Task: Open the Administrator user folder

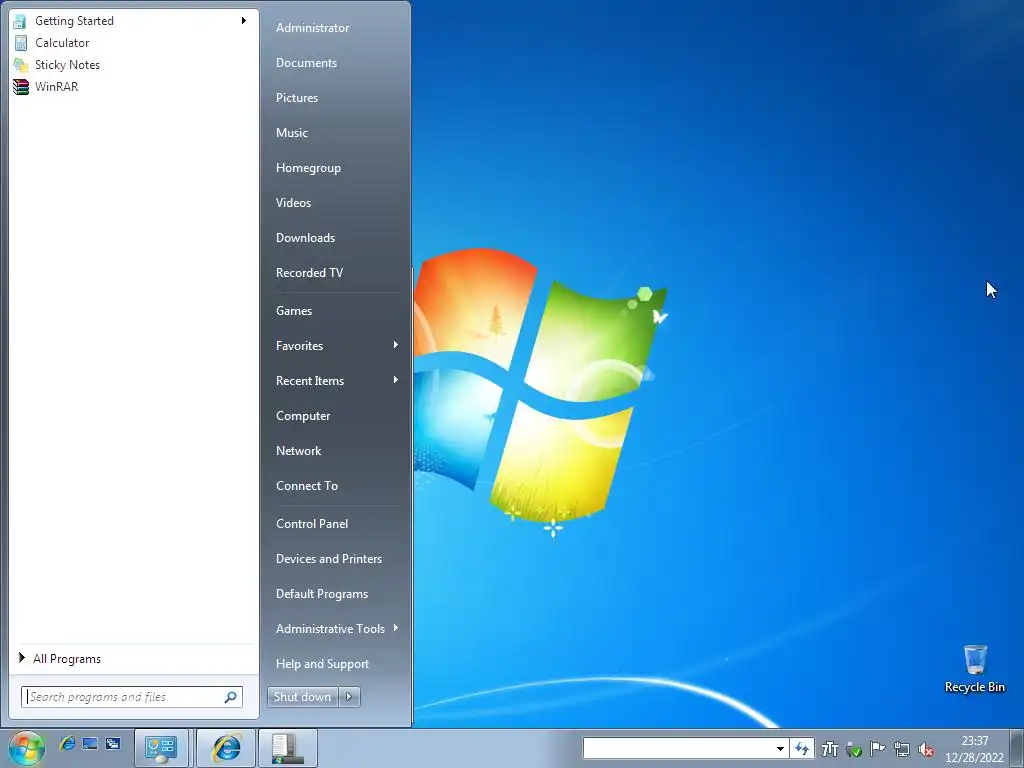Action: [312, 27]
